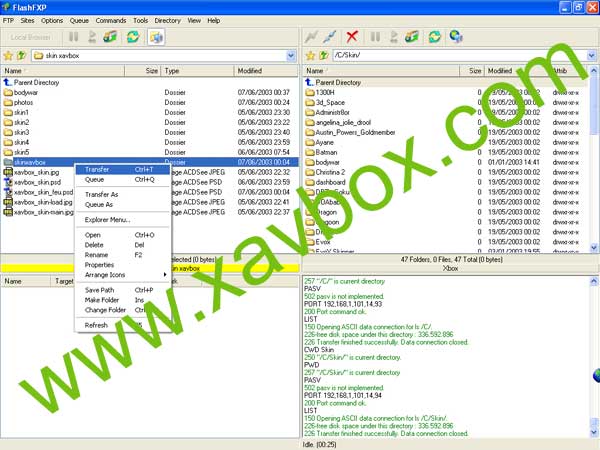Click the right file list scroll down arrow
Image resolution: width=600 pixels, height=450 pixels.
point(593,248)
